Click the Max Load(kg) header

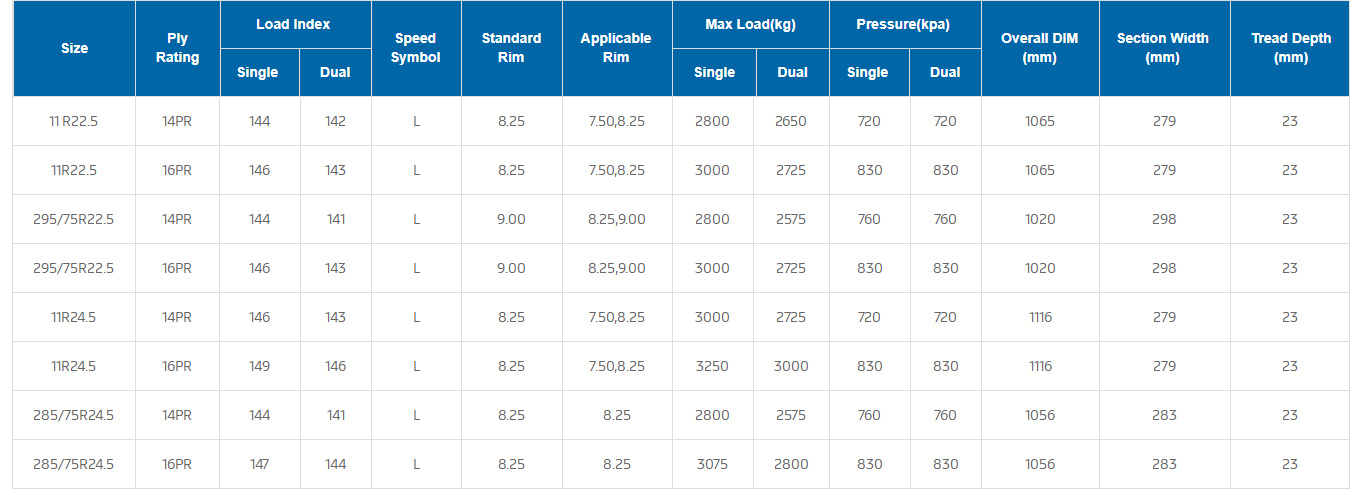[751, 24]
